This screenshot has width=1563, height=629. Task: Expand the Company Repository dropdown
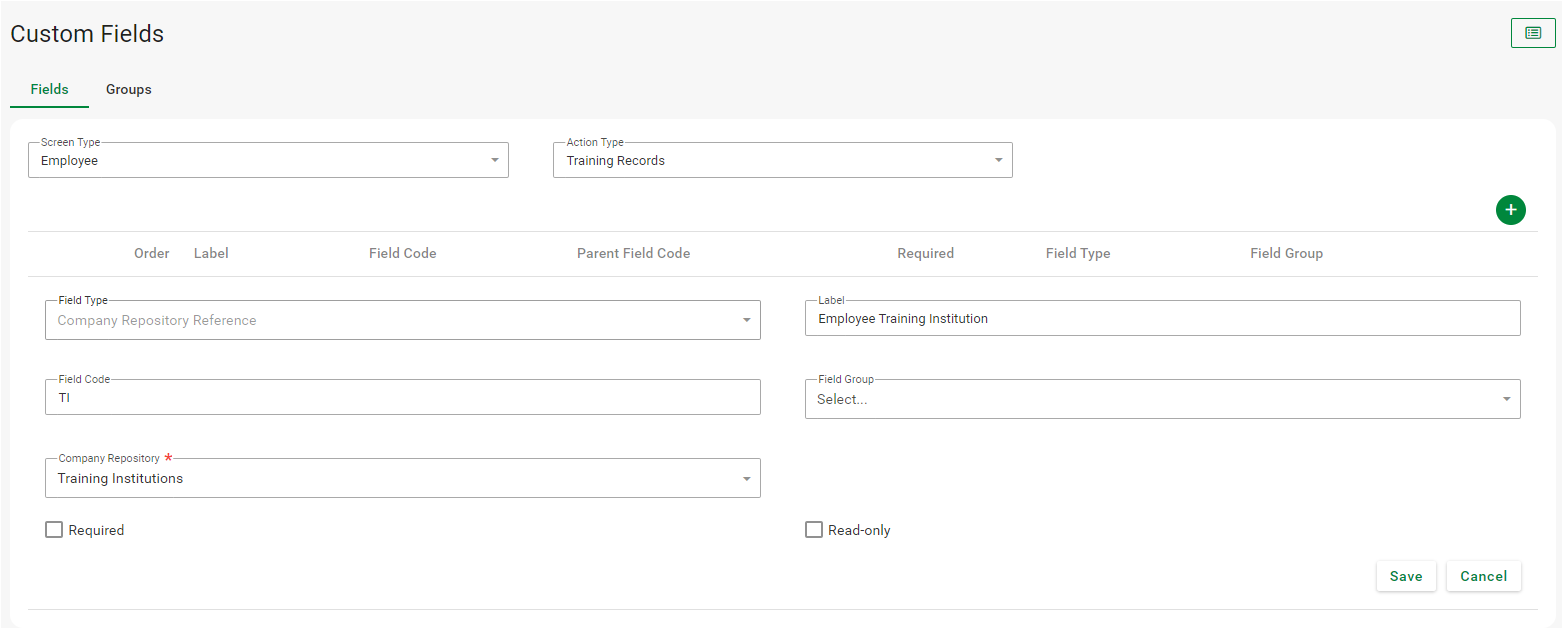click(x=402, y=479)
